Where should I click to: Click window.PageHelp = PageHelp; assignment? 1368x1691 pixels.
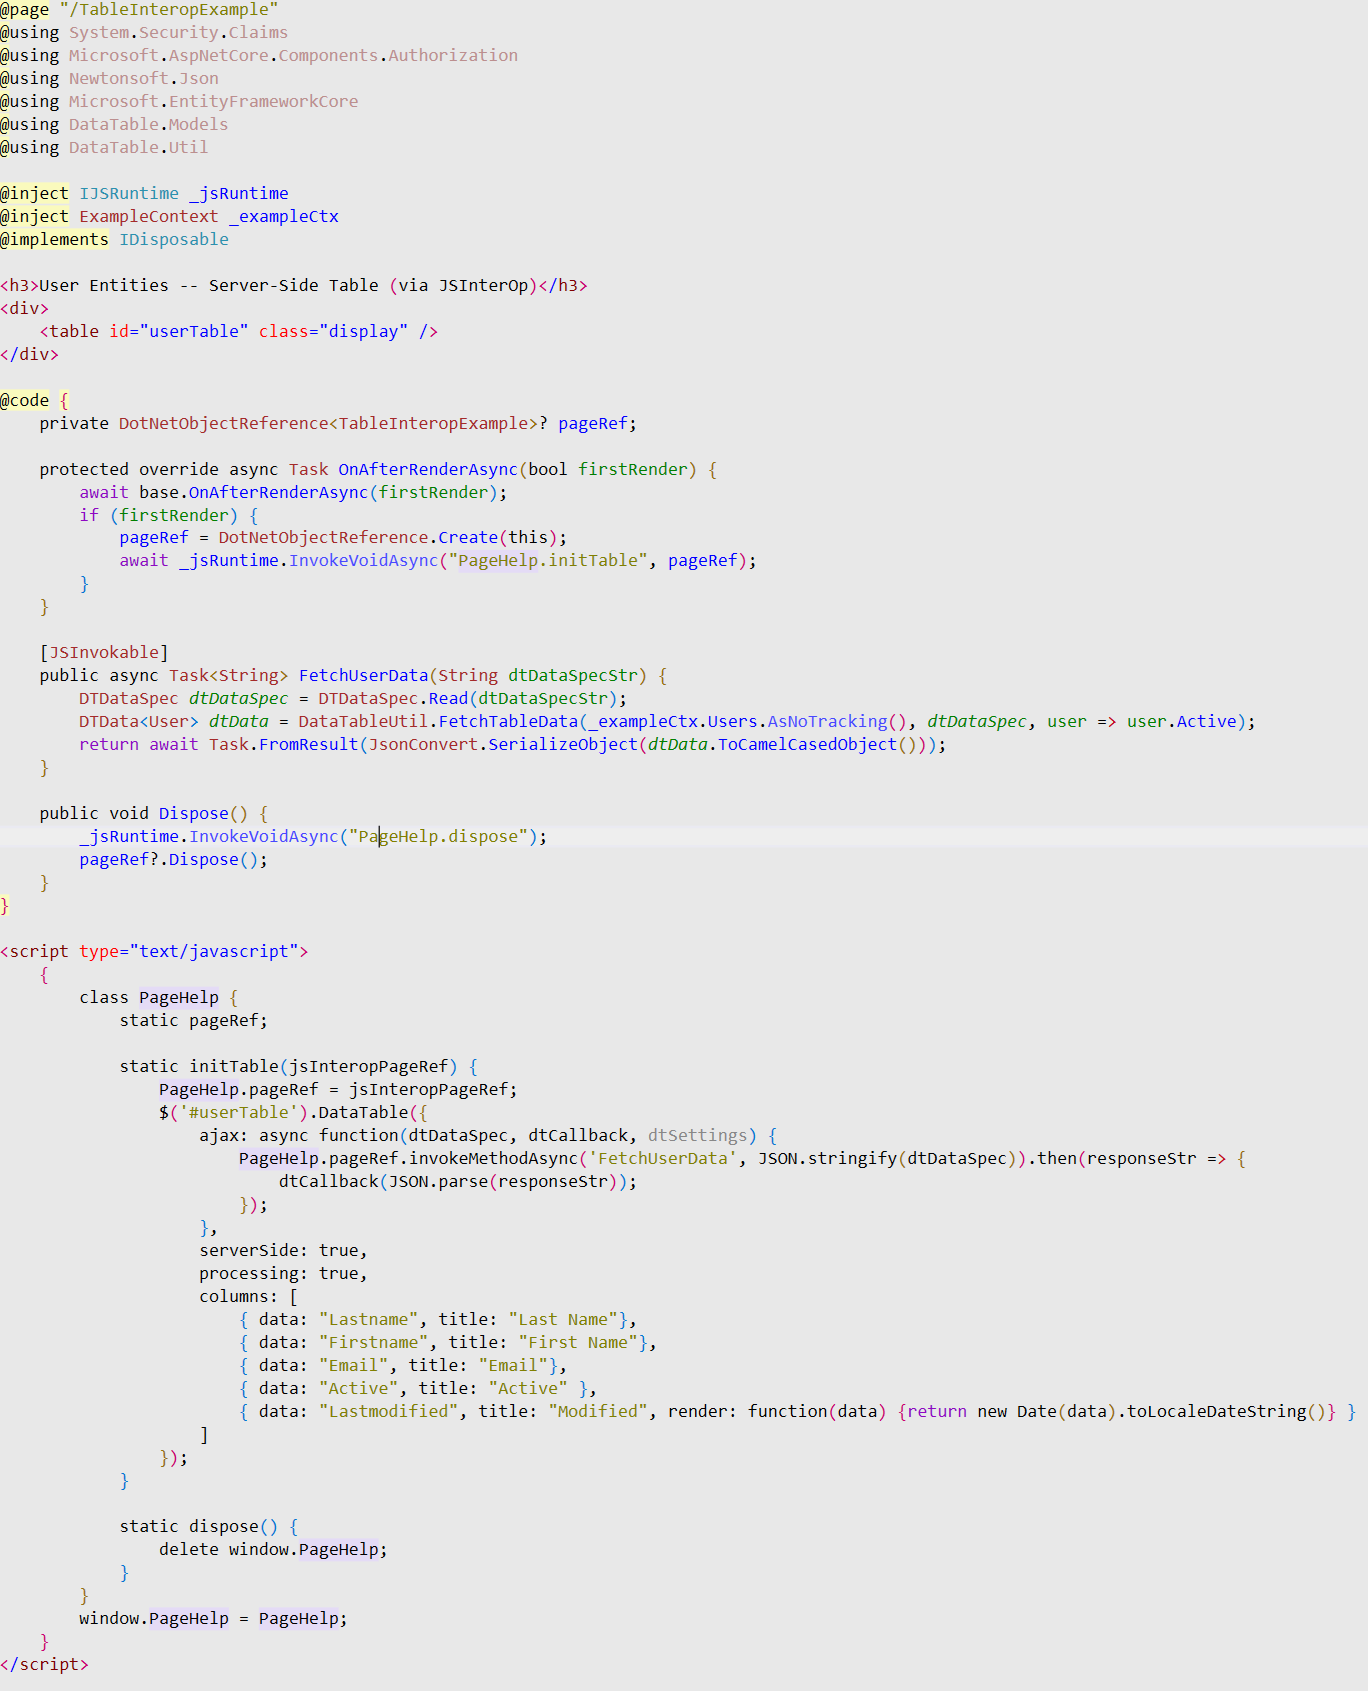(x=214, y=1620)
